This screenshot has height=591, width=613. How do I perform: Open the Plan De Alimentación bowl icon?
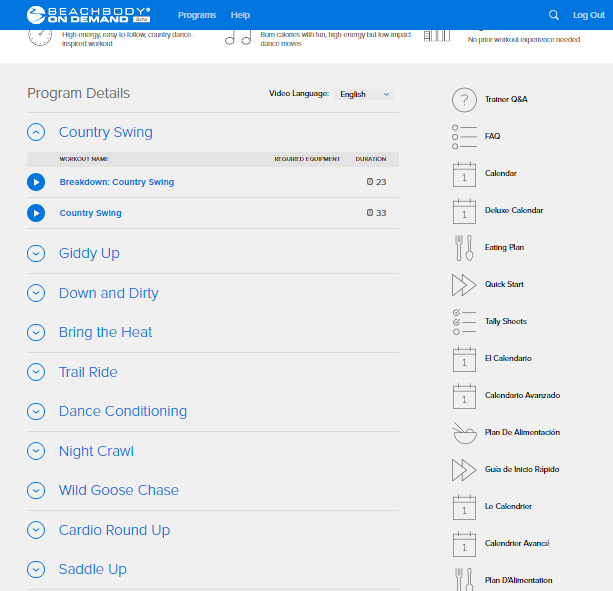click(464, 433)
